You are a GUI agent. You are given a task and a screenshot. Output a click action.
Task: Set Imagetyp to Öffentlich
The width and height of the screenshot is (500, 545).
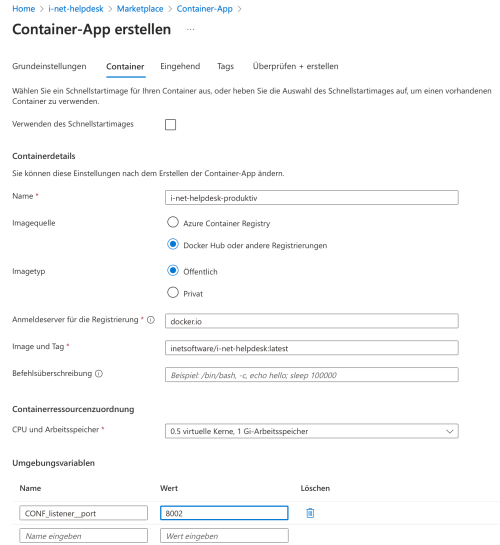coord(173,270)
